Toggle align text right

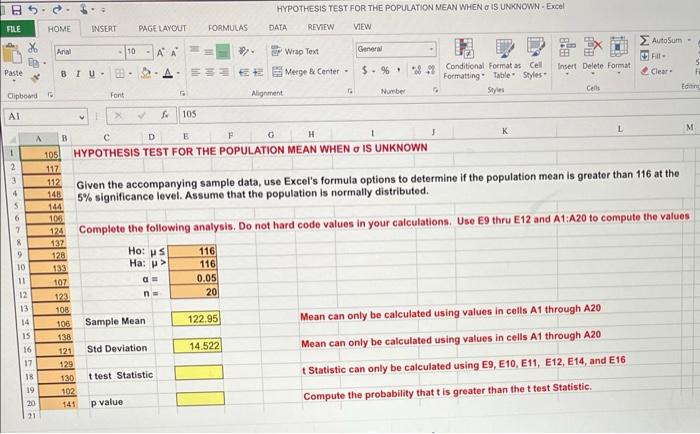[225, 72]
